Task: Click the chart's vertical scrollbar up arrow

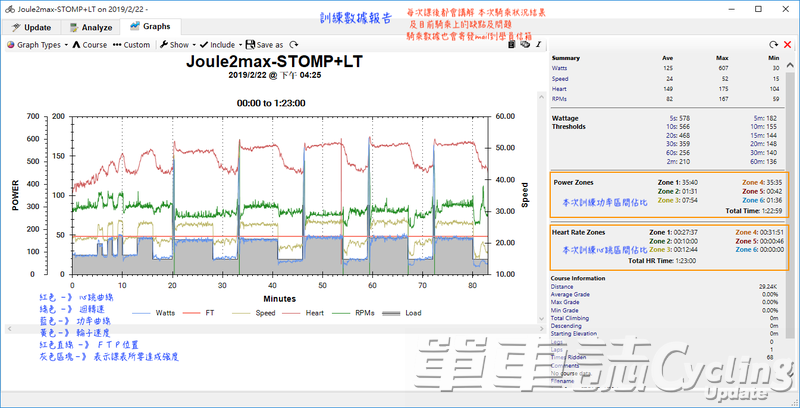Action: [x=541, y=96]
